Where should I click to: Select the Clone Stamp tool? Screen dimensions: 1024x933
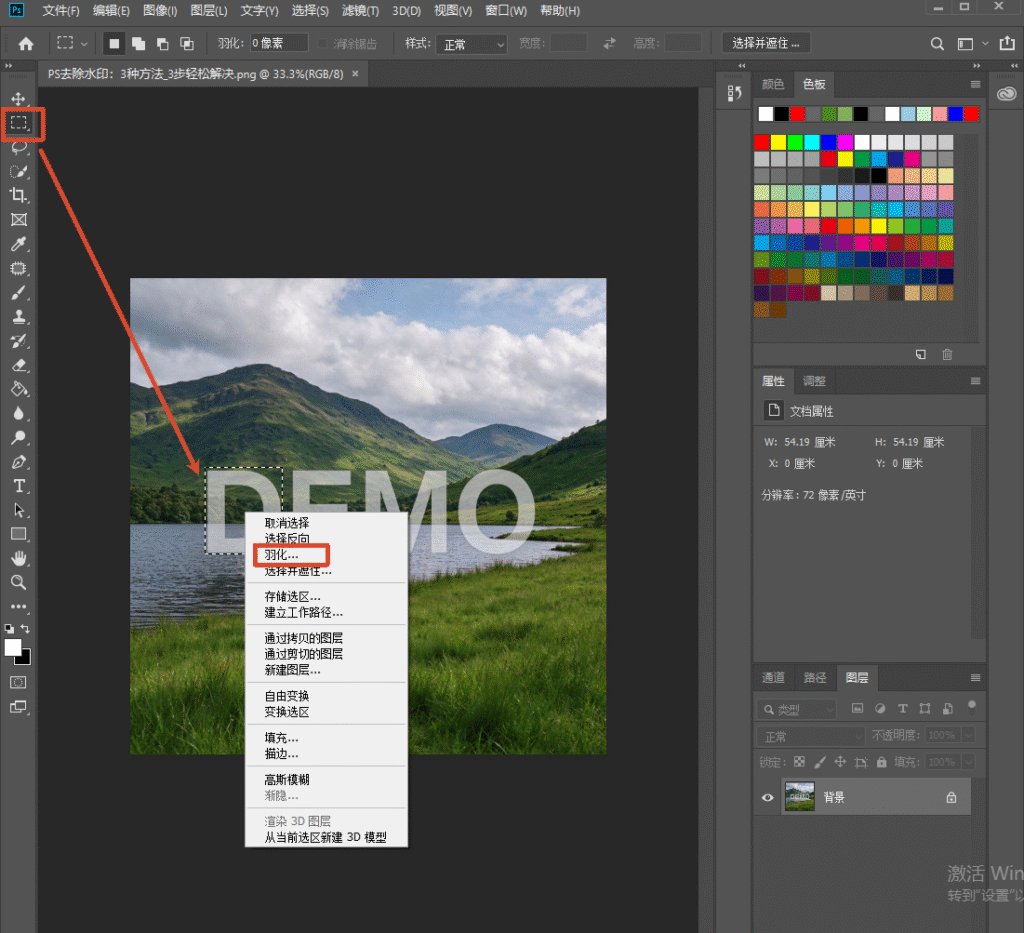pyautogui.click(x=18, y=317)
